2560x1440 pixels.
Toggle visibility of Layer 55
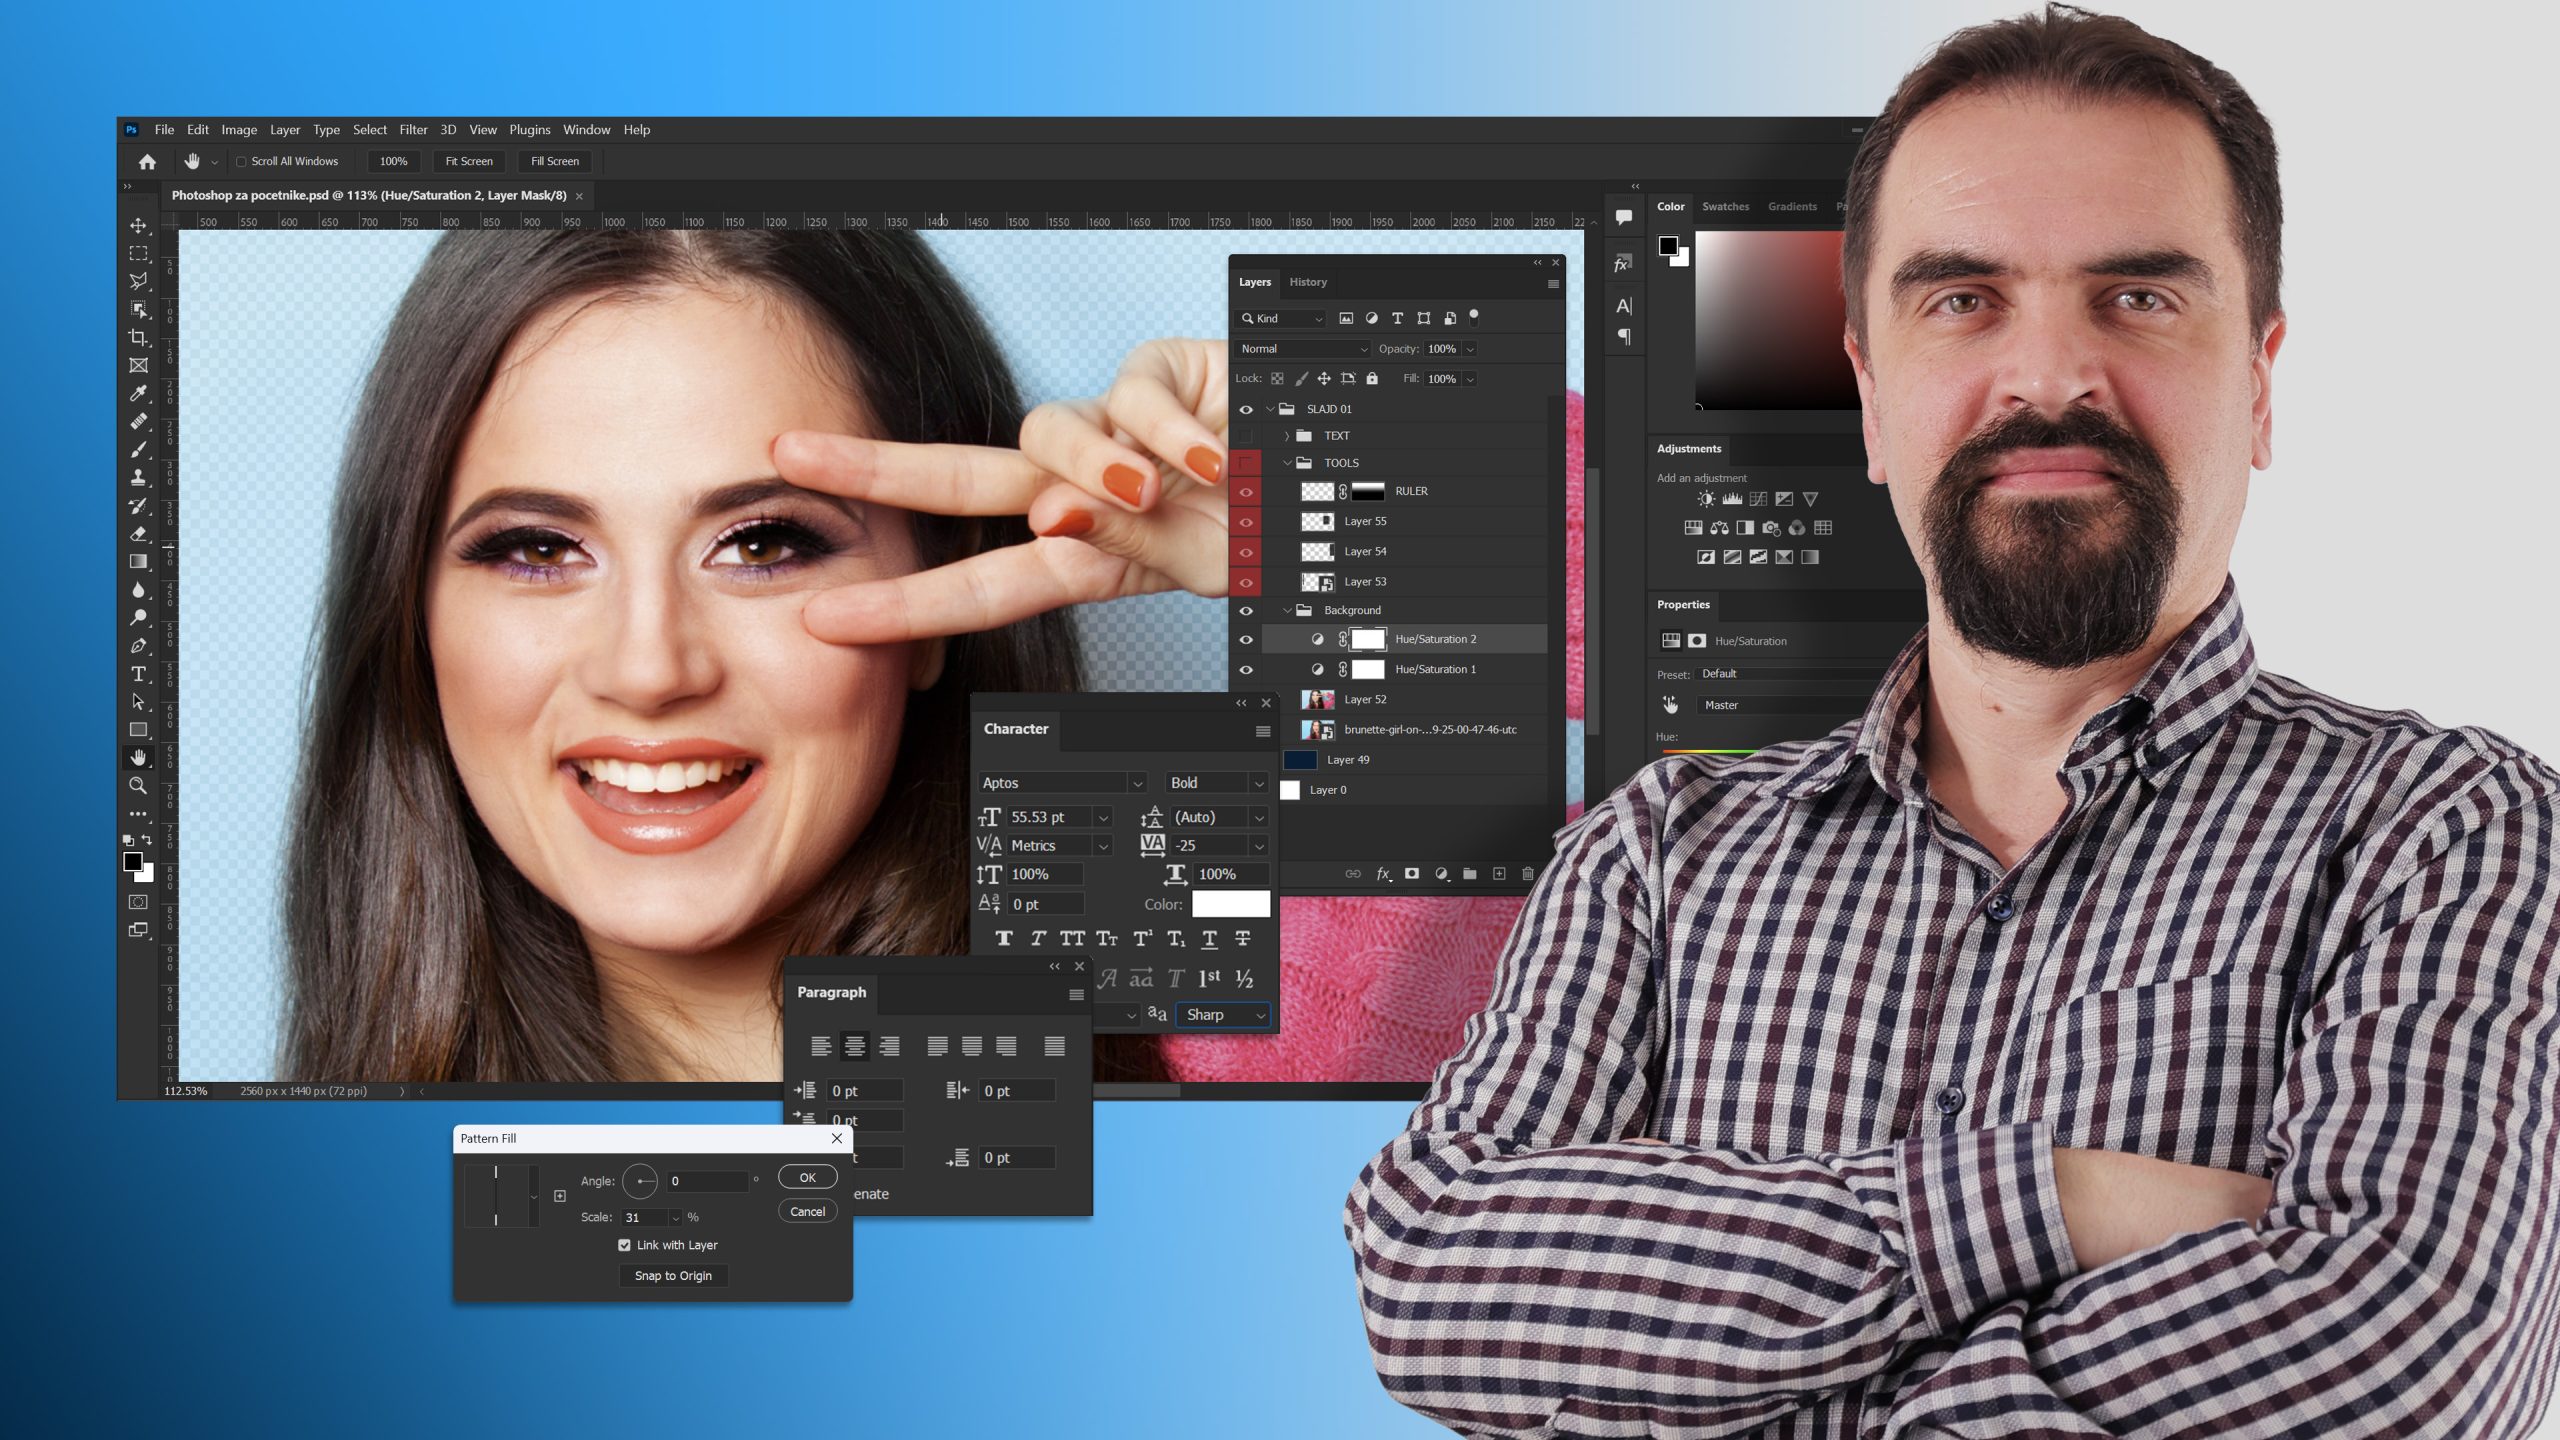(x=1245, y=521)
